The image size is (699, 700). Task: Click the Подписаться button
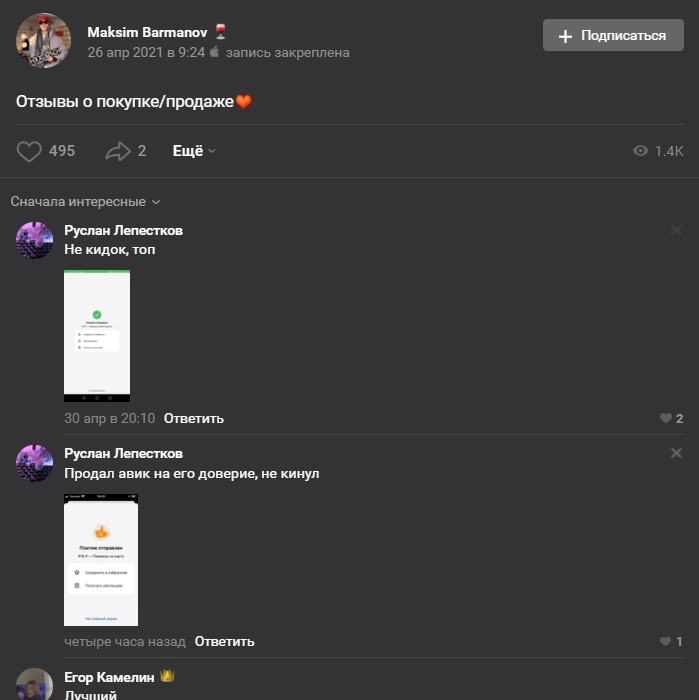[613, 35]
